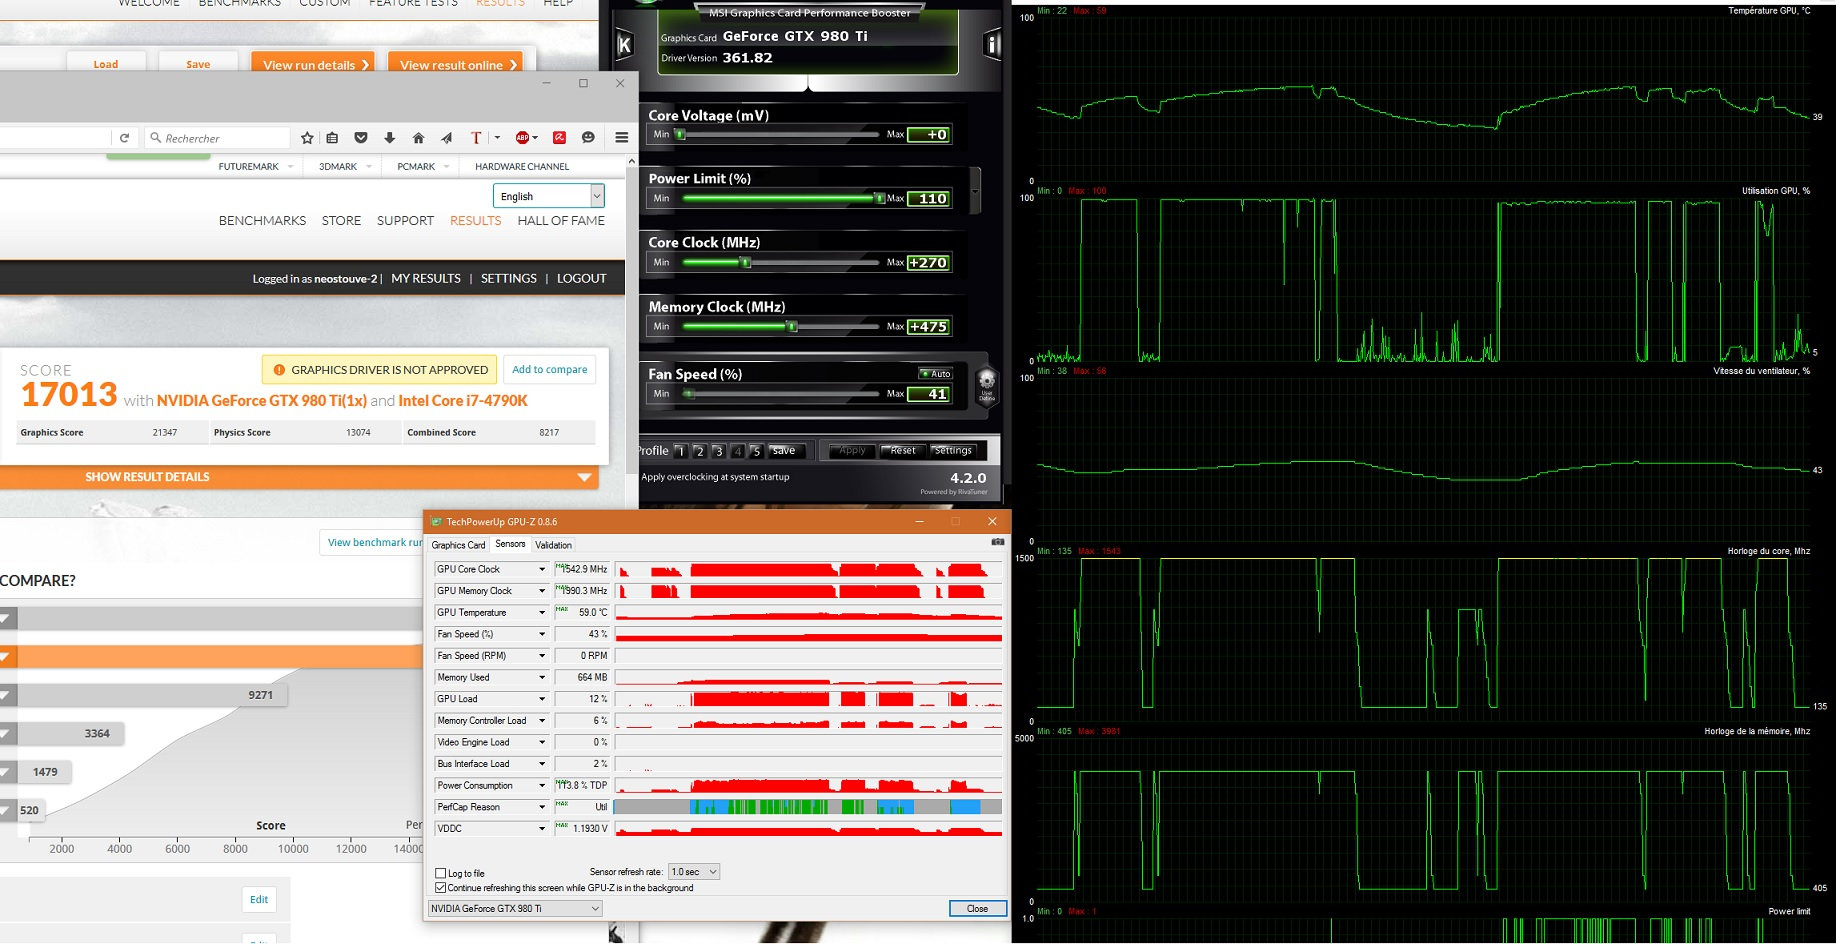Click the Afterburner Reset button
Screen dimensions: 1836x944
click(x=903, y=451)
